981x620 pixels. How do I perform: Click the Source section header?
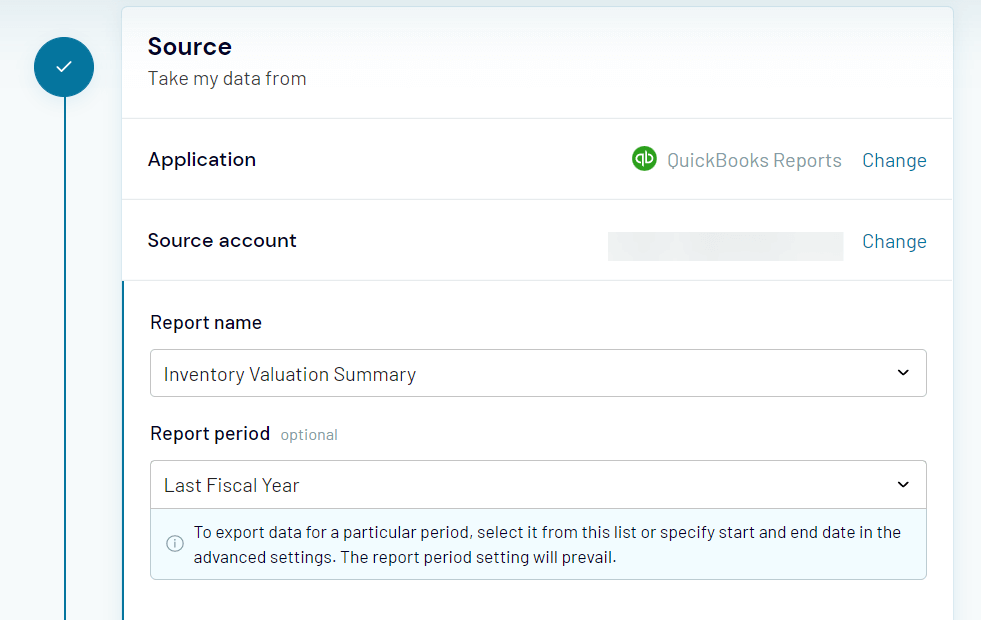(189, 46)
